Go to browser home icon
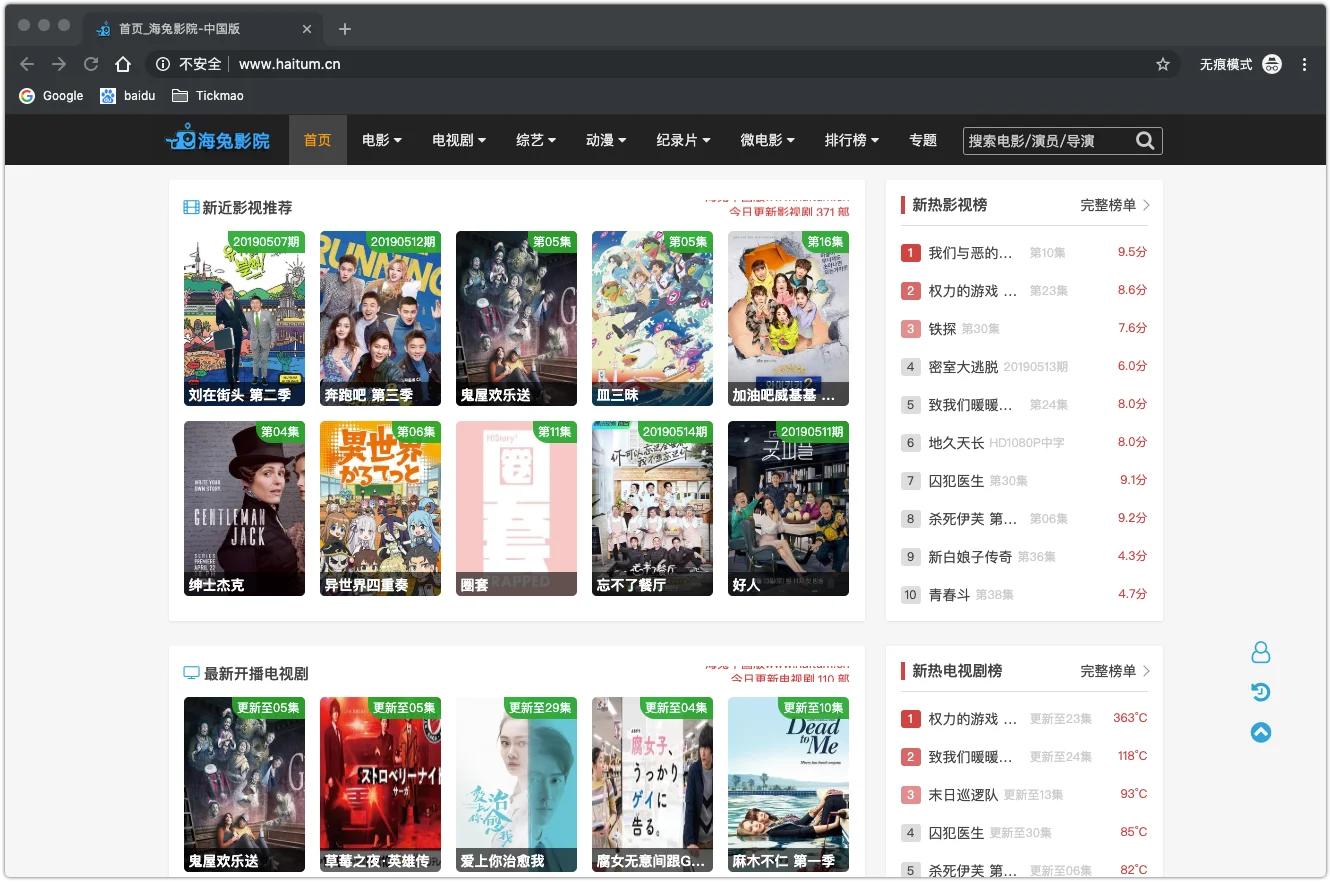 [x=123, y=64]
